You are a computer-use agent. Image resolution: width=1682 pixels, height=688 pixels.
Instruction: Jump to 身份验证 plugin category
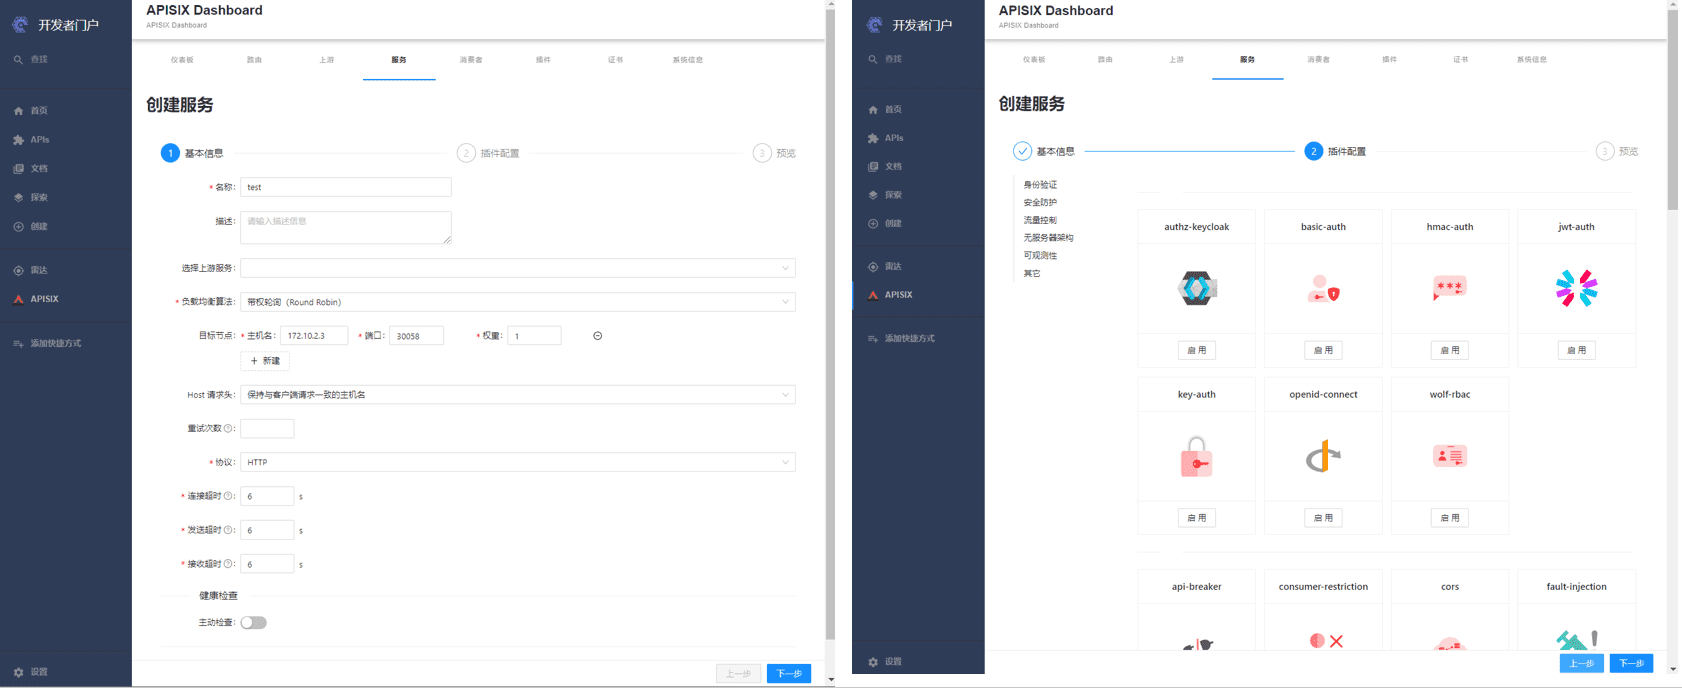pos(1040,185)
